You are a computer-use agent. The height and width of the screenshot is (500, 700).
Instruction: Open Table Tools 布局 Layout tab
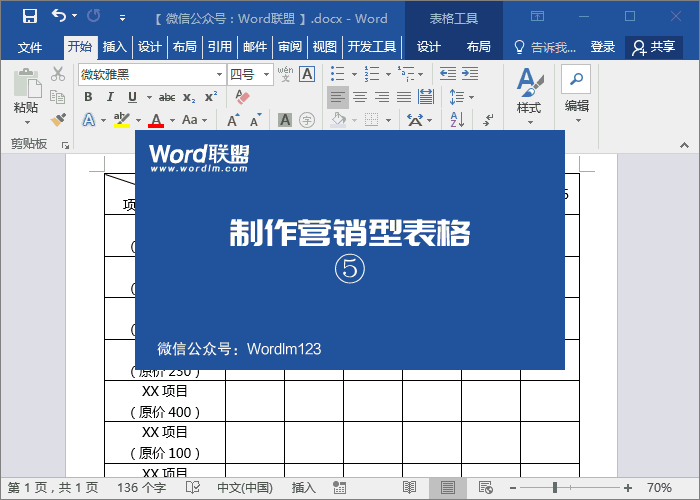[478, 46]
